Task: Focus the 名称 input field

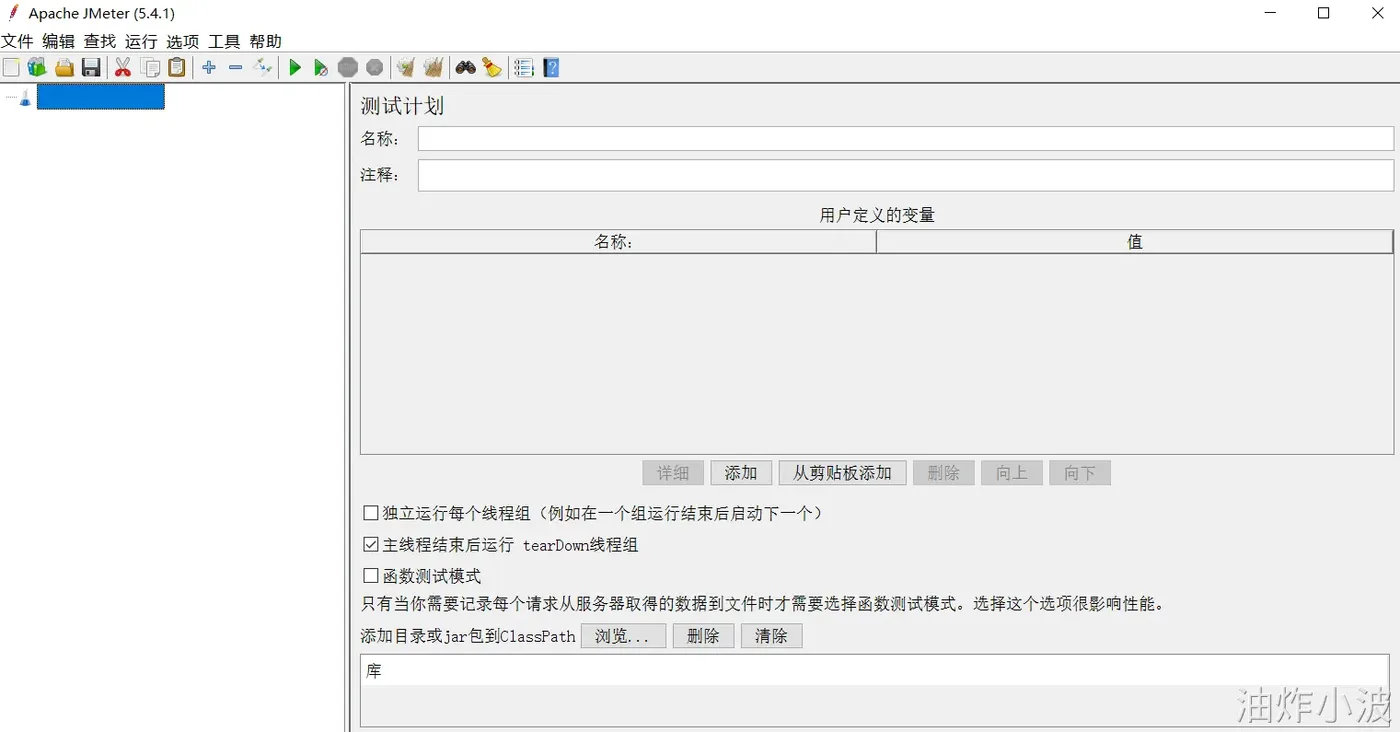Action: (x=906, y=139)
